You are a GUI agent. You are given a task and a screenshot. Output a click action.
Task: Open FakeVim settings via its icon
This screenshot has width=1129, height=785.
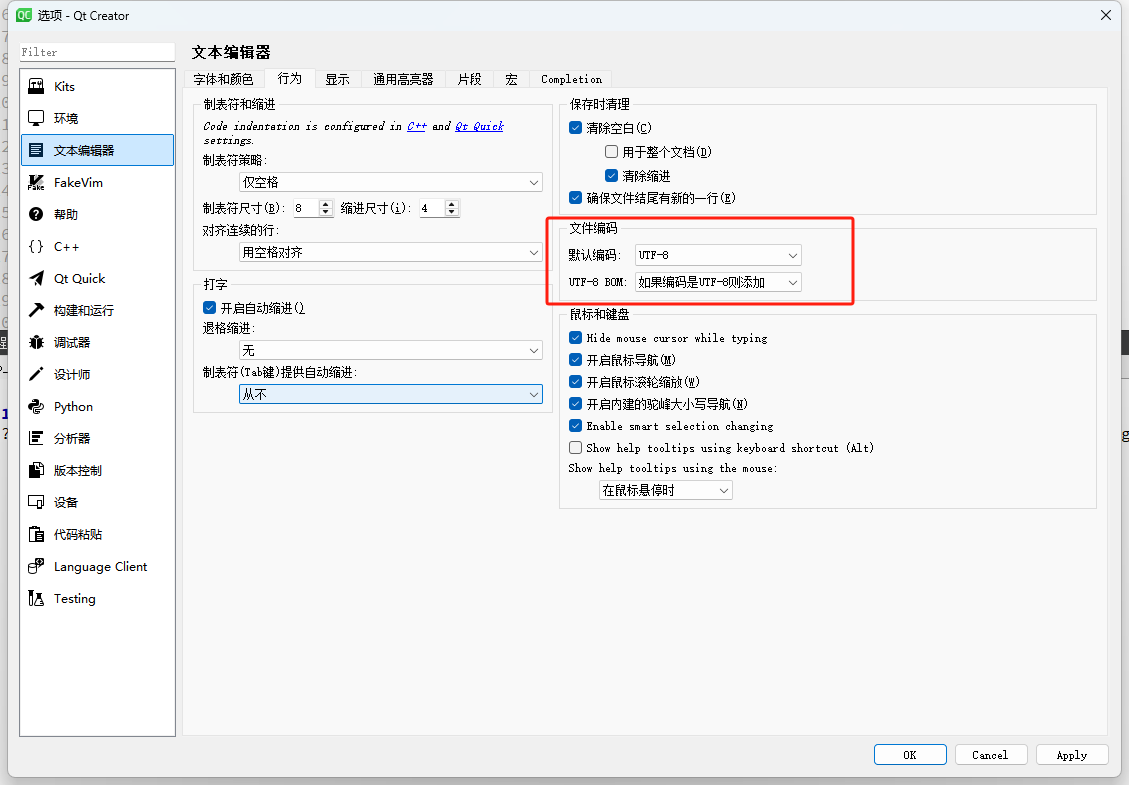point(36,182)
